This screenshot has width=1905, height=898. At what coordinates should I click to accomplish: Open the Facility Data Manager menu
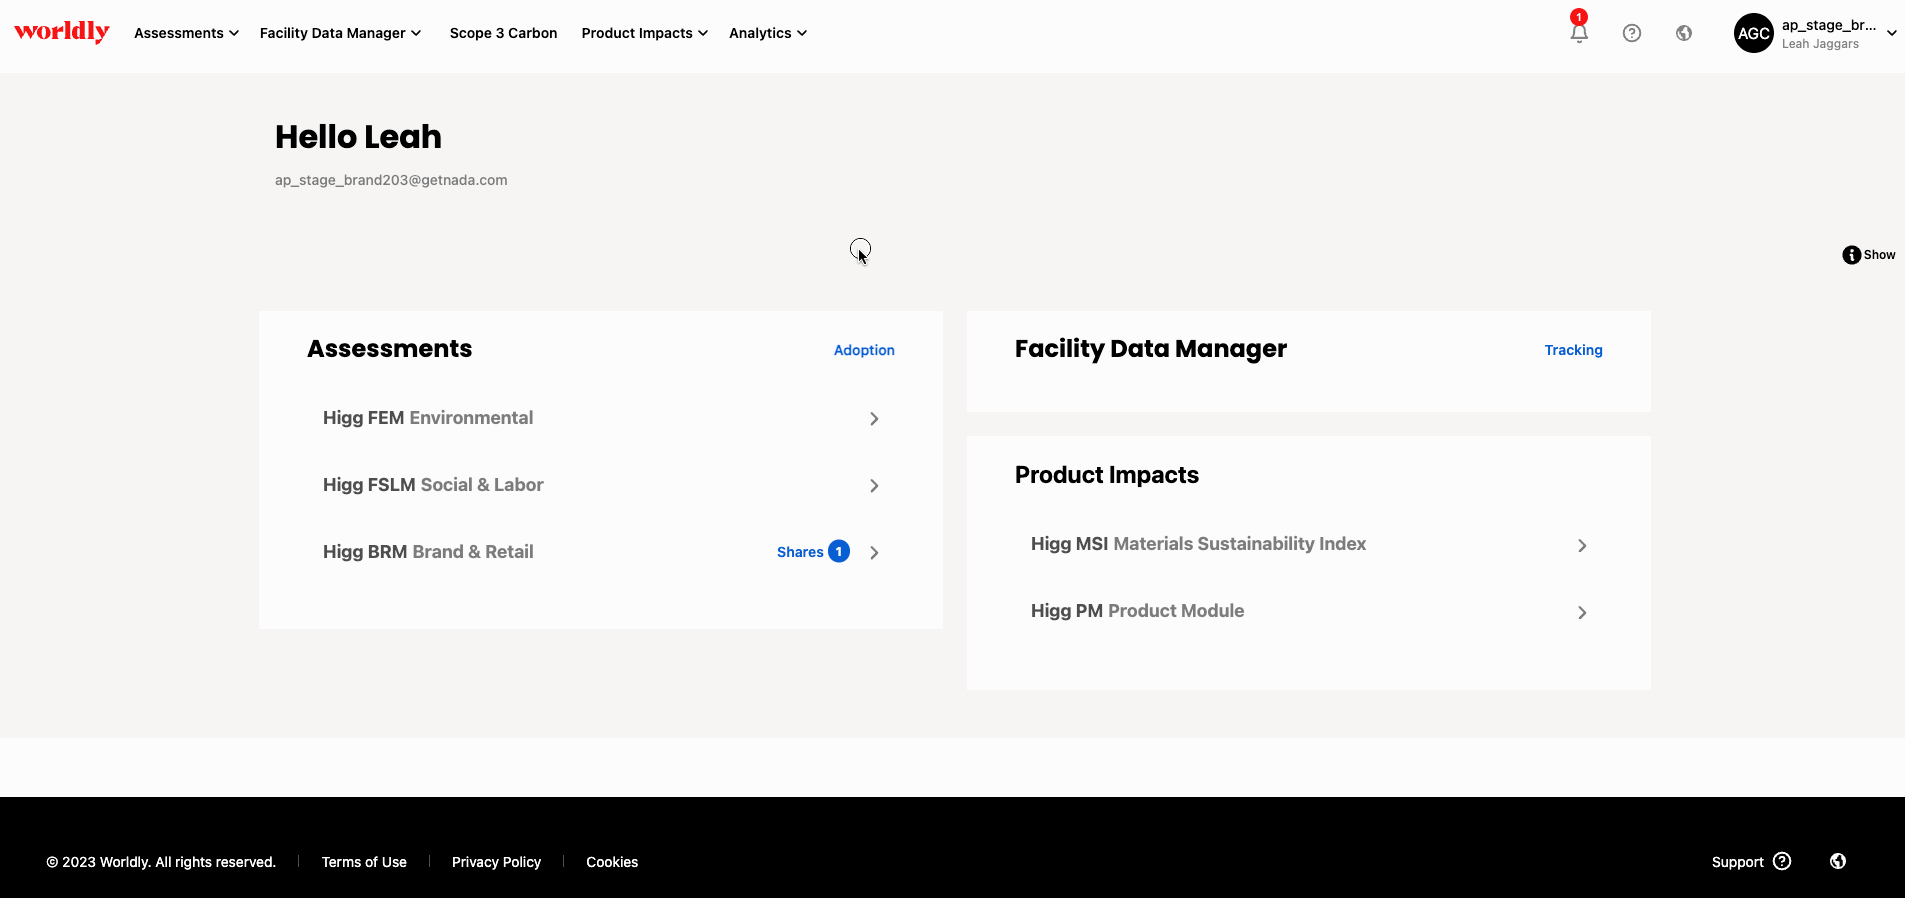[x=340, y=33]
